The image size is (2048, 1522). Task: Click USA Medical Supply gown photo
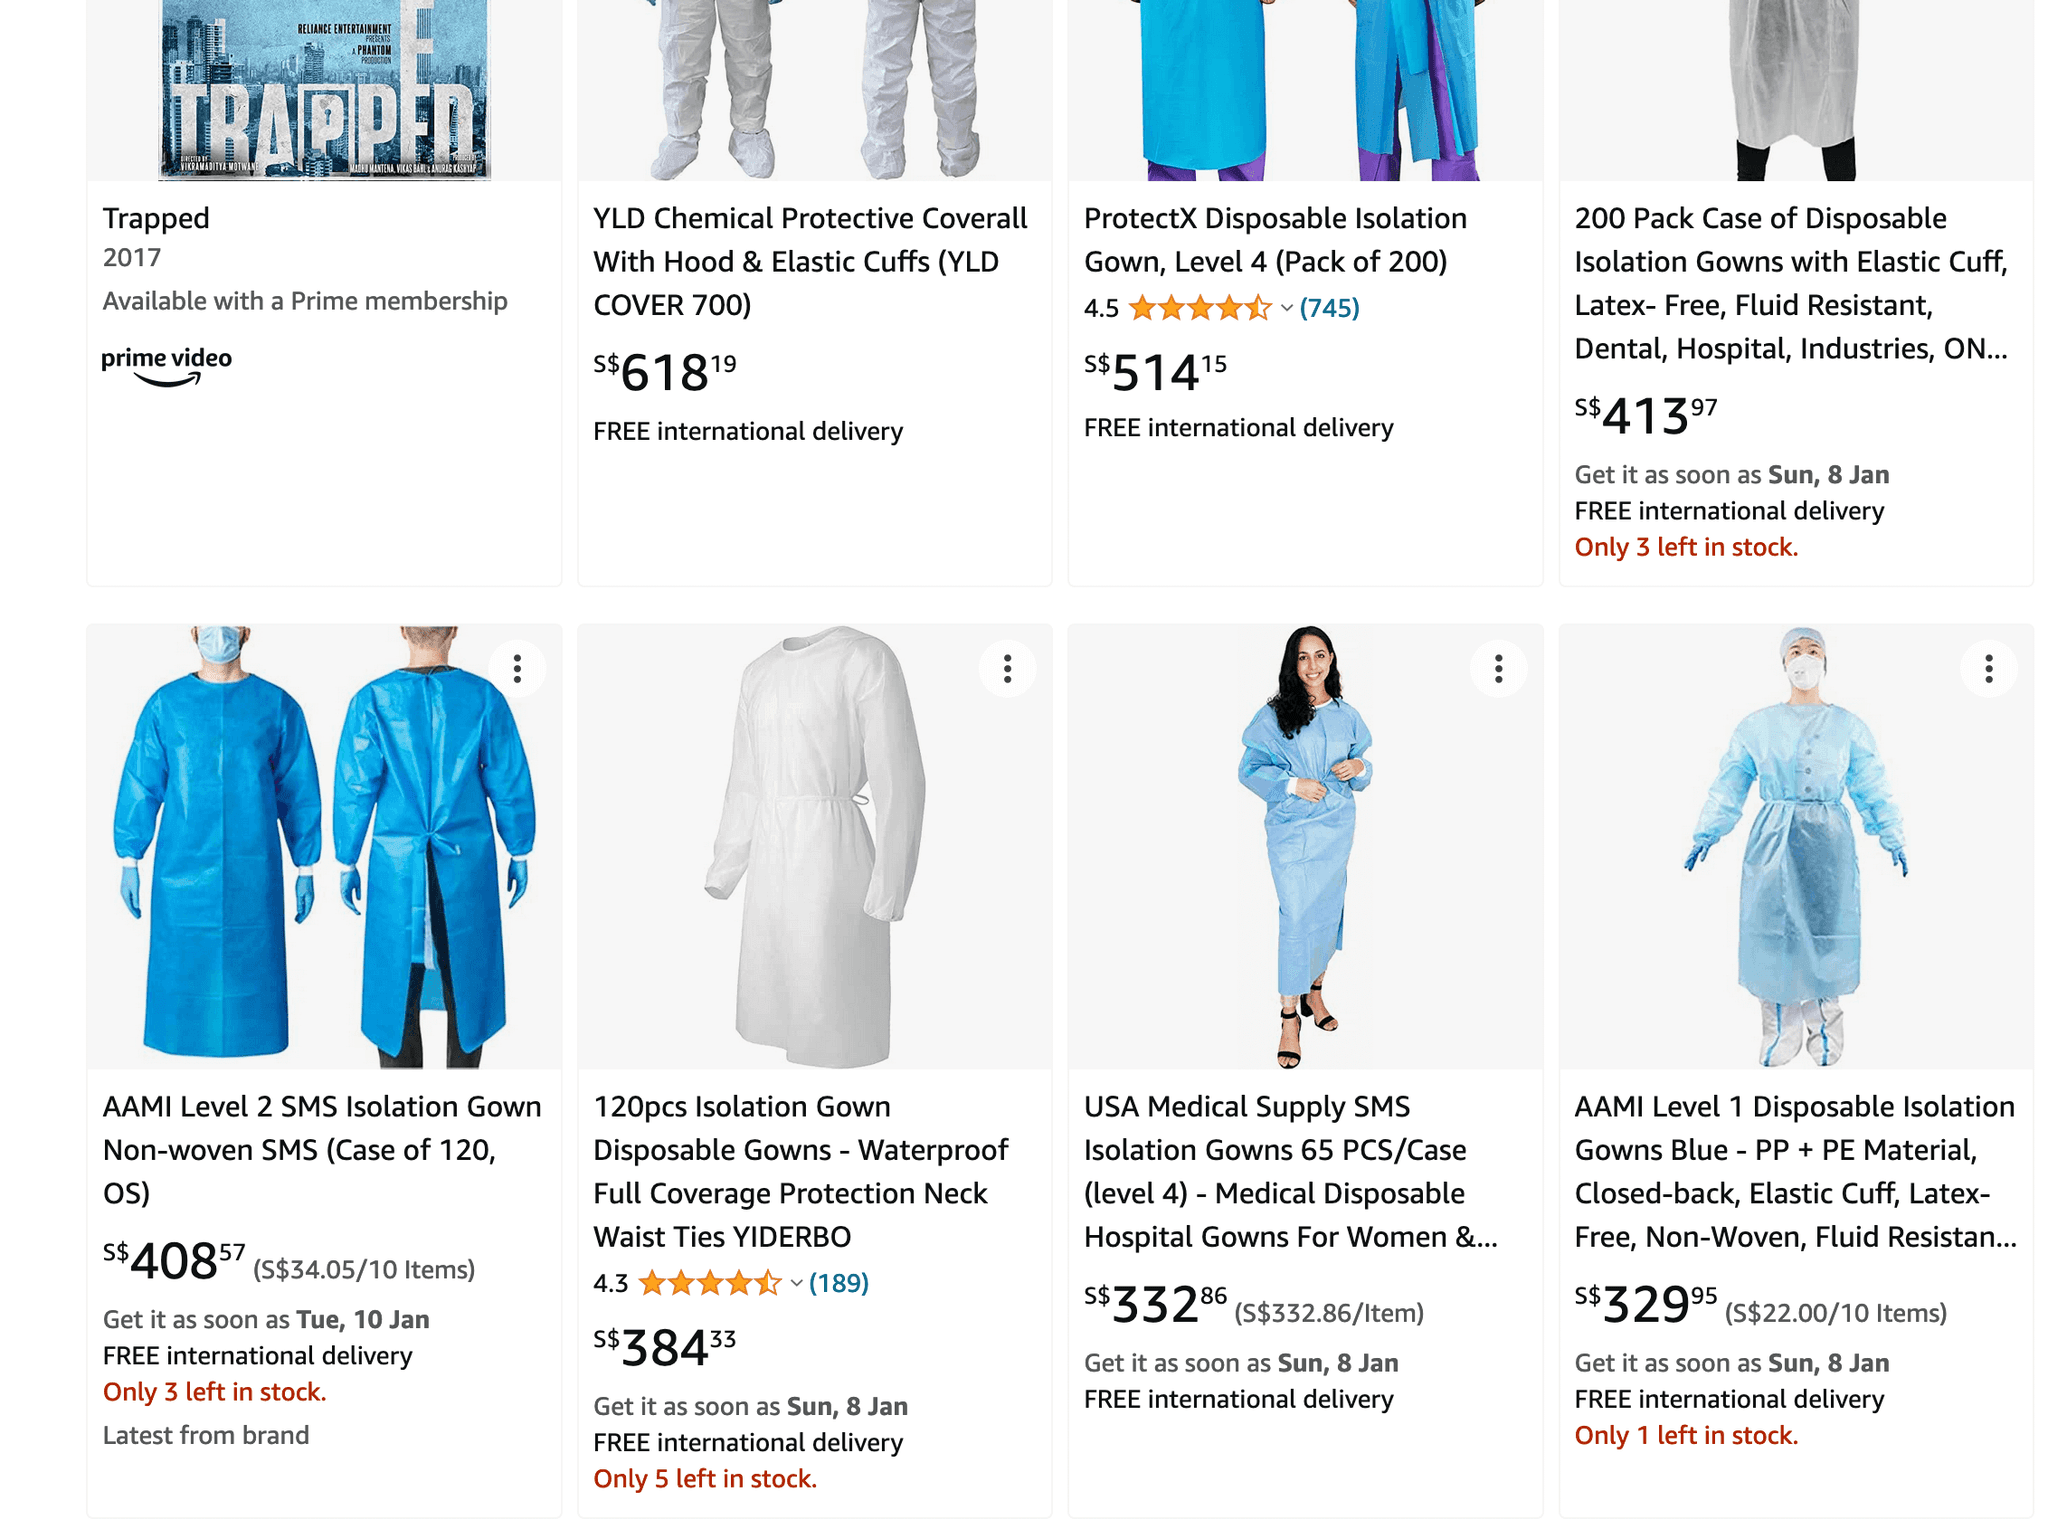(x=1305, y=847)
